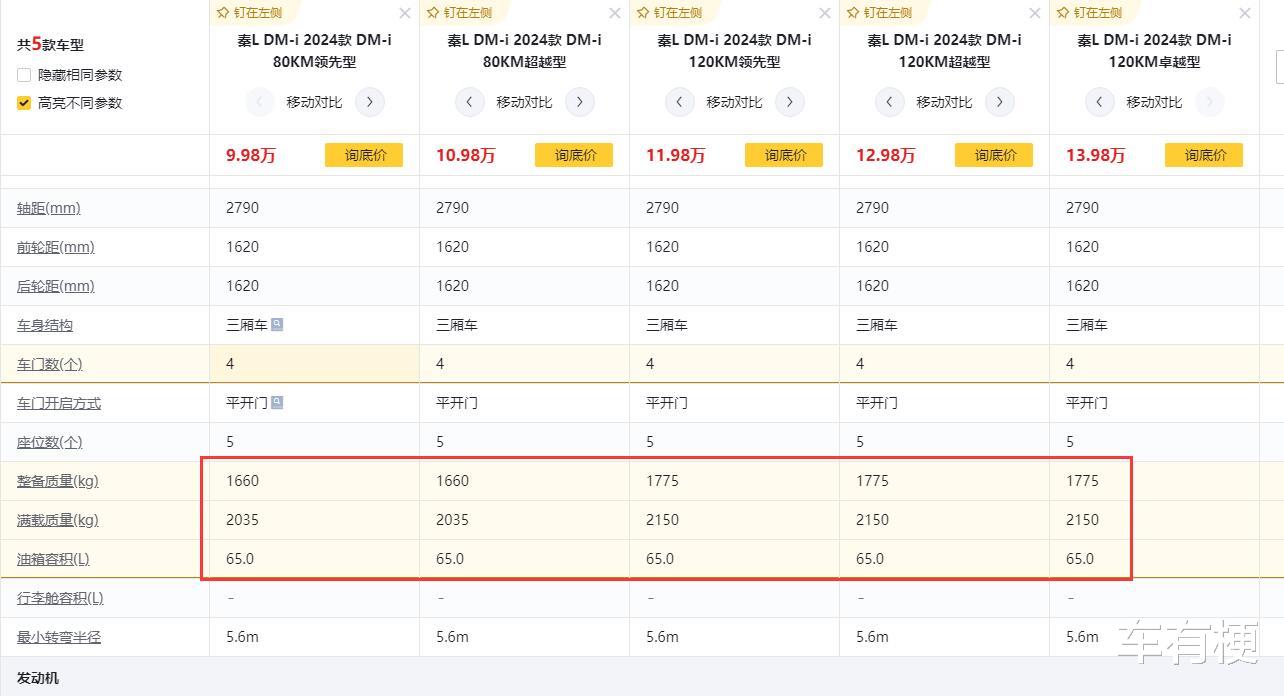Remove 80KM领先型 from comparison
The image size is (1284, 696).
click(x=404, y=13)
